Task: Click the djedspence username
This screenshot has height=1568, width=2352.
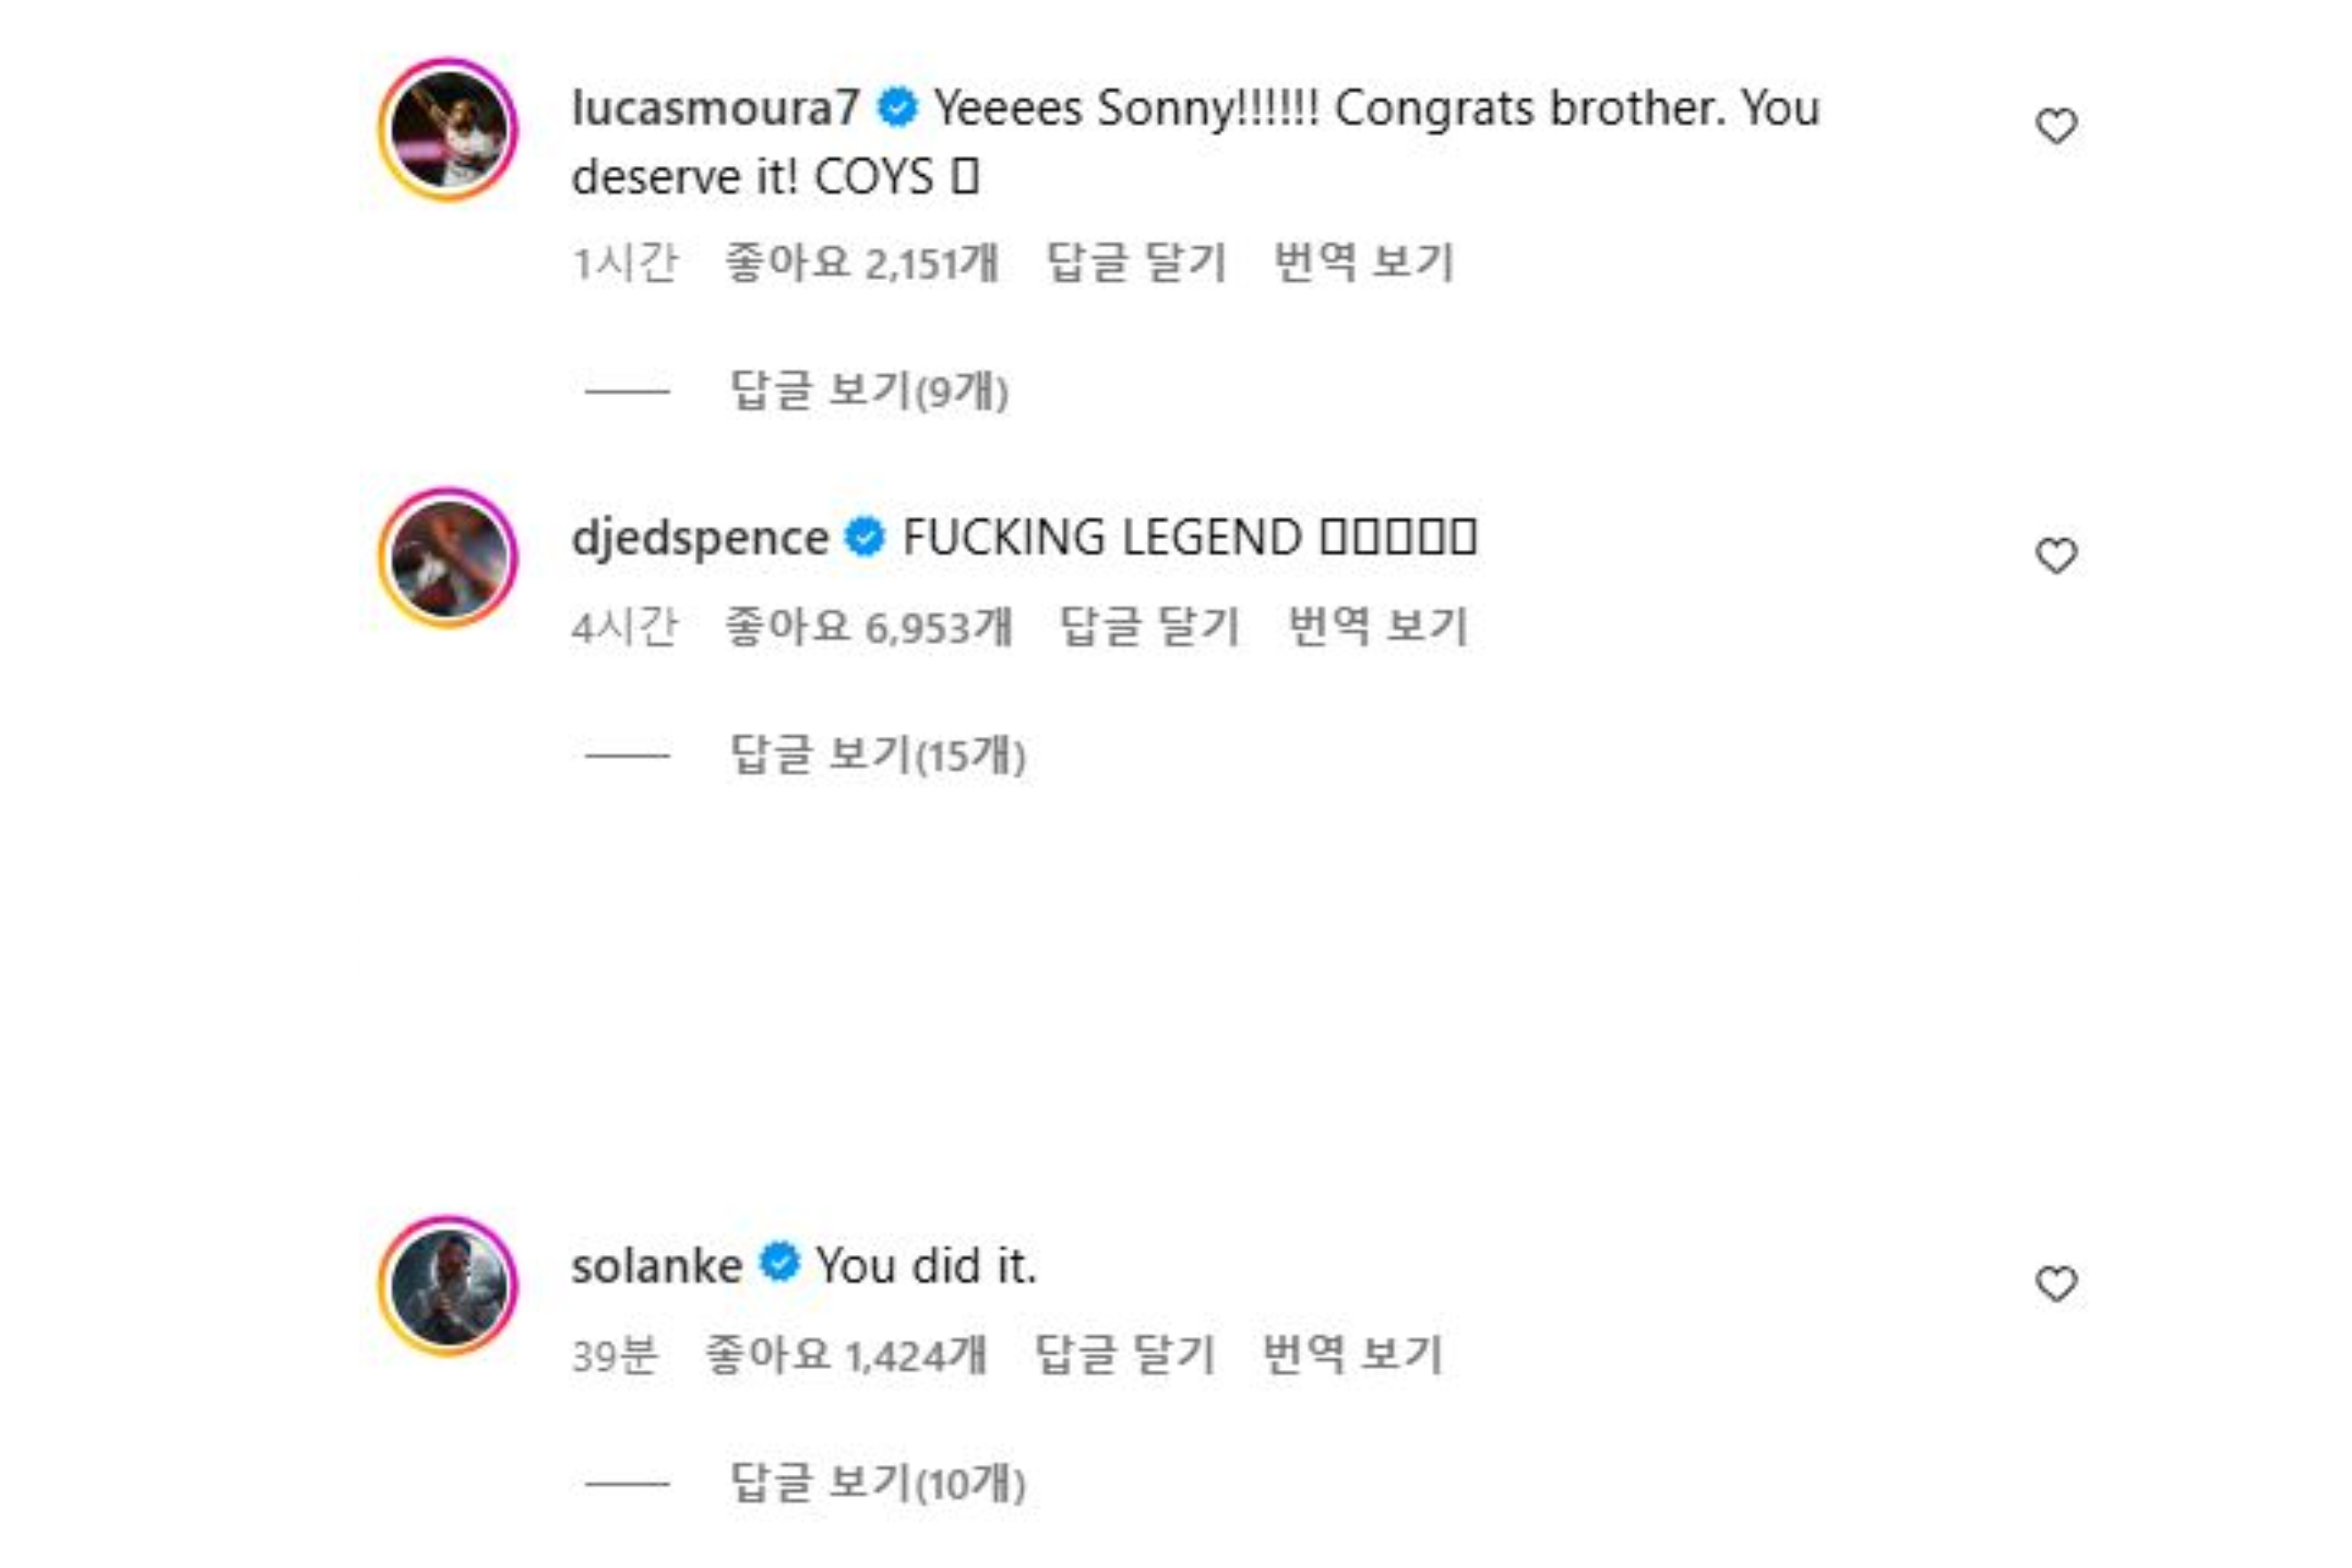Action: 700,538
